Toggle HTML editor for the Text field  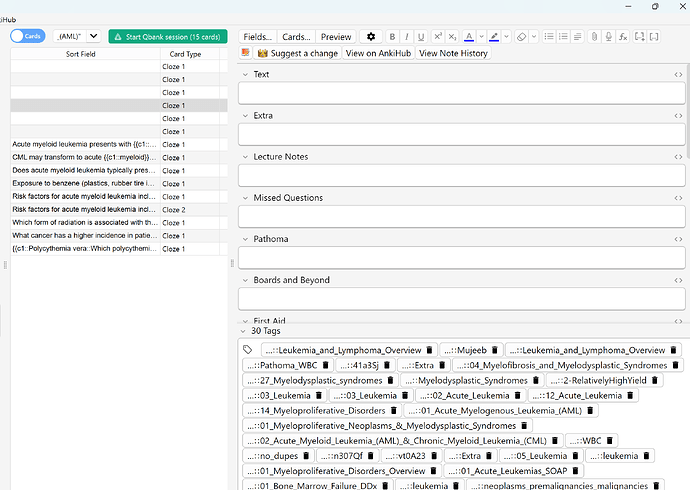pos(679,75)
